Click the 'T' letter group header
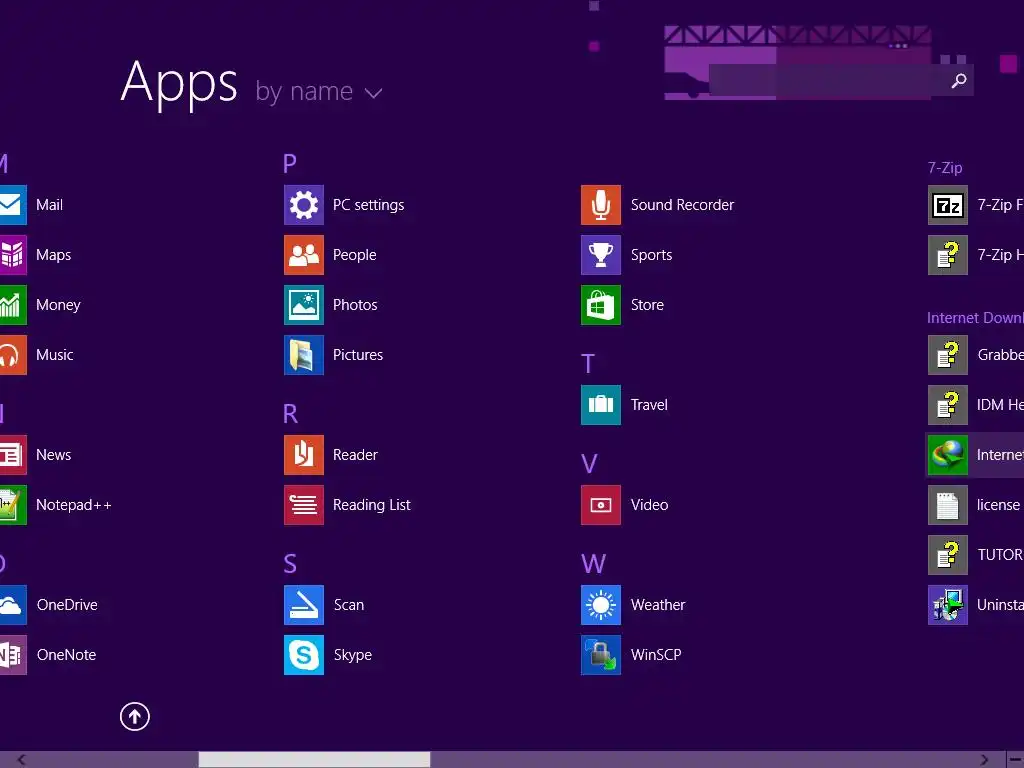1024x768 pixels. click(588, 364)
